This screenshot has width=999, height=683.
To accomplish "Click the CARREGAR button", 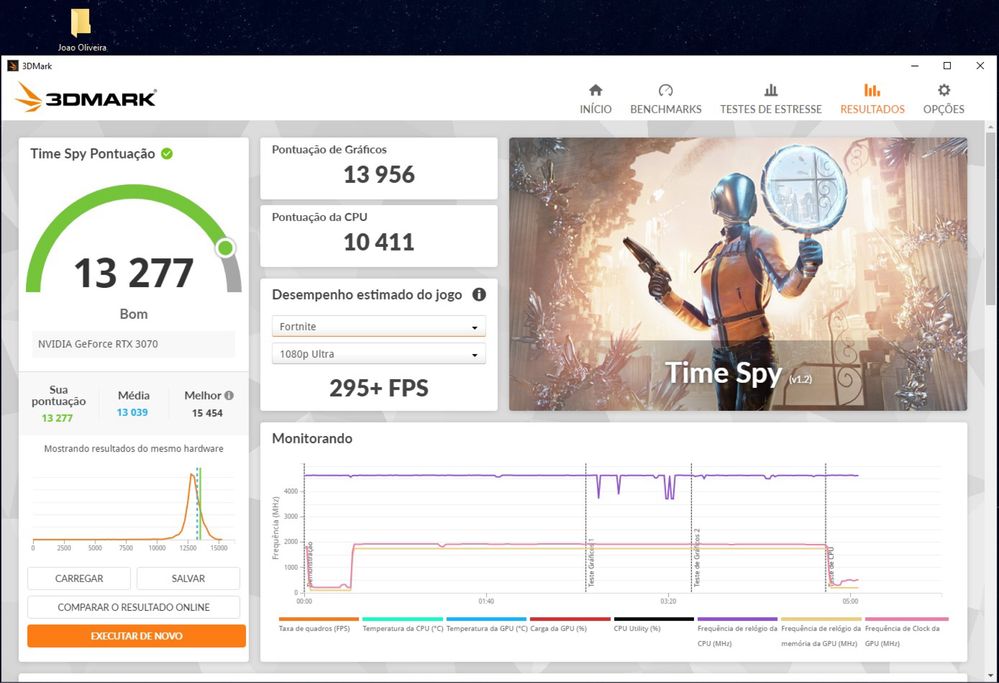I will 79,579.
